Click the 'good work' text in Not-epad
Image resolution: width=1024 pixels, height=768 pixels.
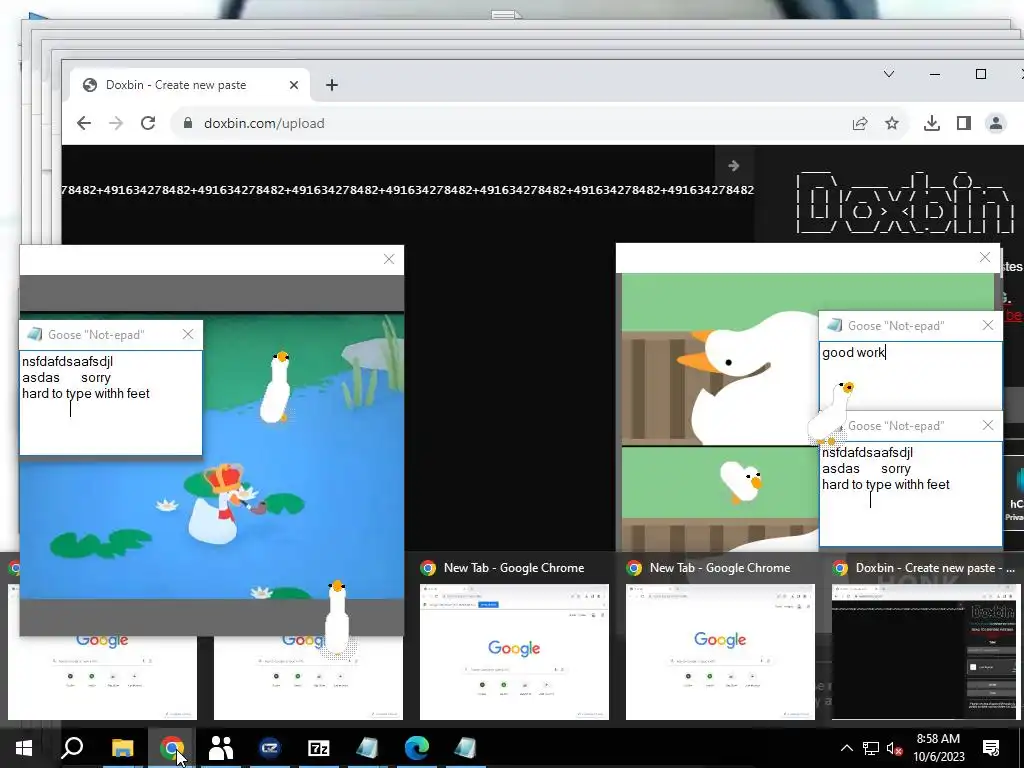point(854,353)
